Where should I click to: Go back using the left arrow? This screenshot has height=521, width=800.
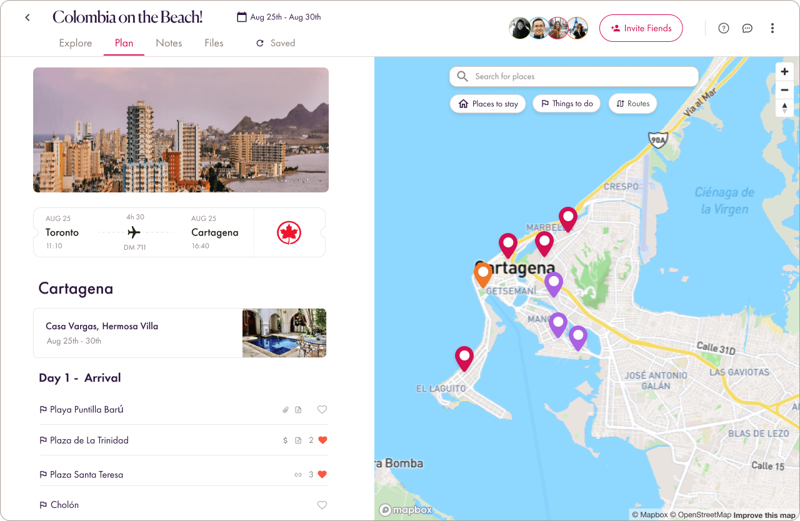click(x=27, y=17)
